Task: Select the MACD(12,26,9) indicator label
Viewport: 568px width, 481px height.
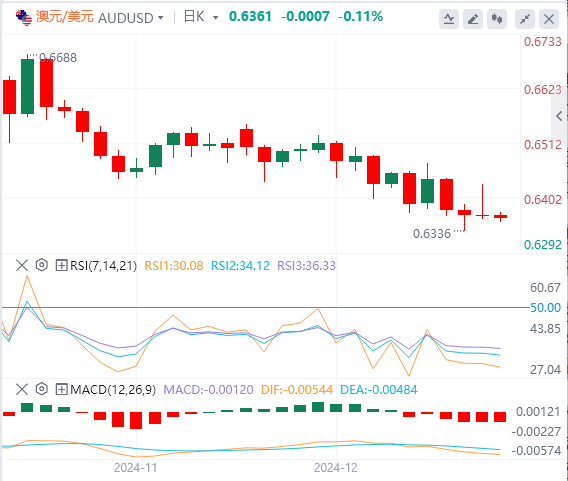Action: 113,389
